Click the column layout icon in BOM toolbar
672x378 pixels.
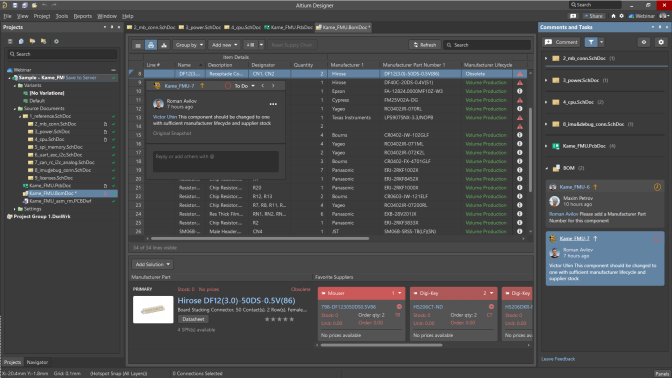pos(250,45)
